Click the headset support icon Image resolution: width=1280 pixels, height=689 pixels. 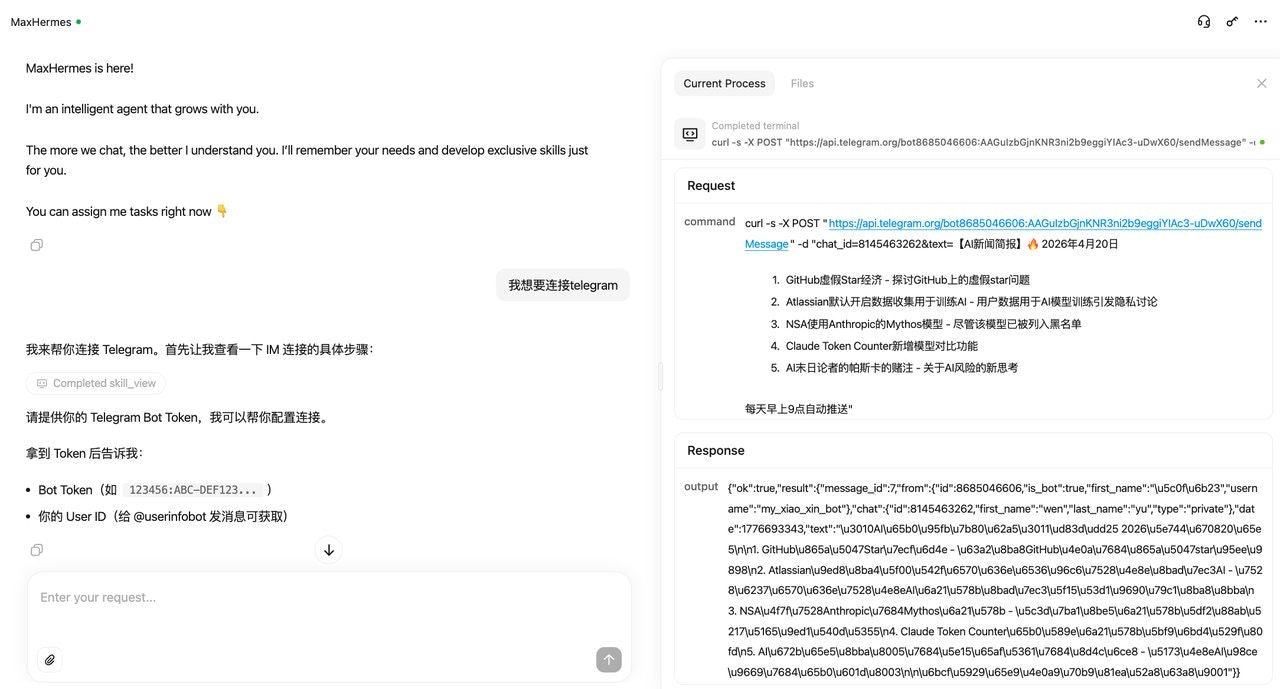[x=1204, y=21]
